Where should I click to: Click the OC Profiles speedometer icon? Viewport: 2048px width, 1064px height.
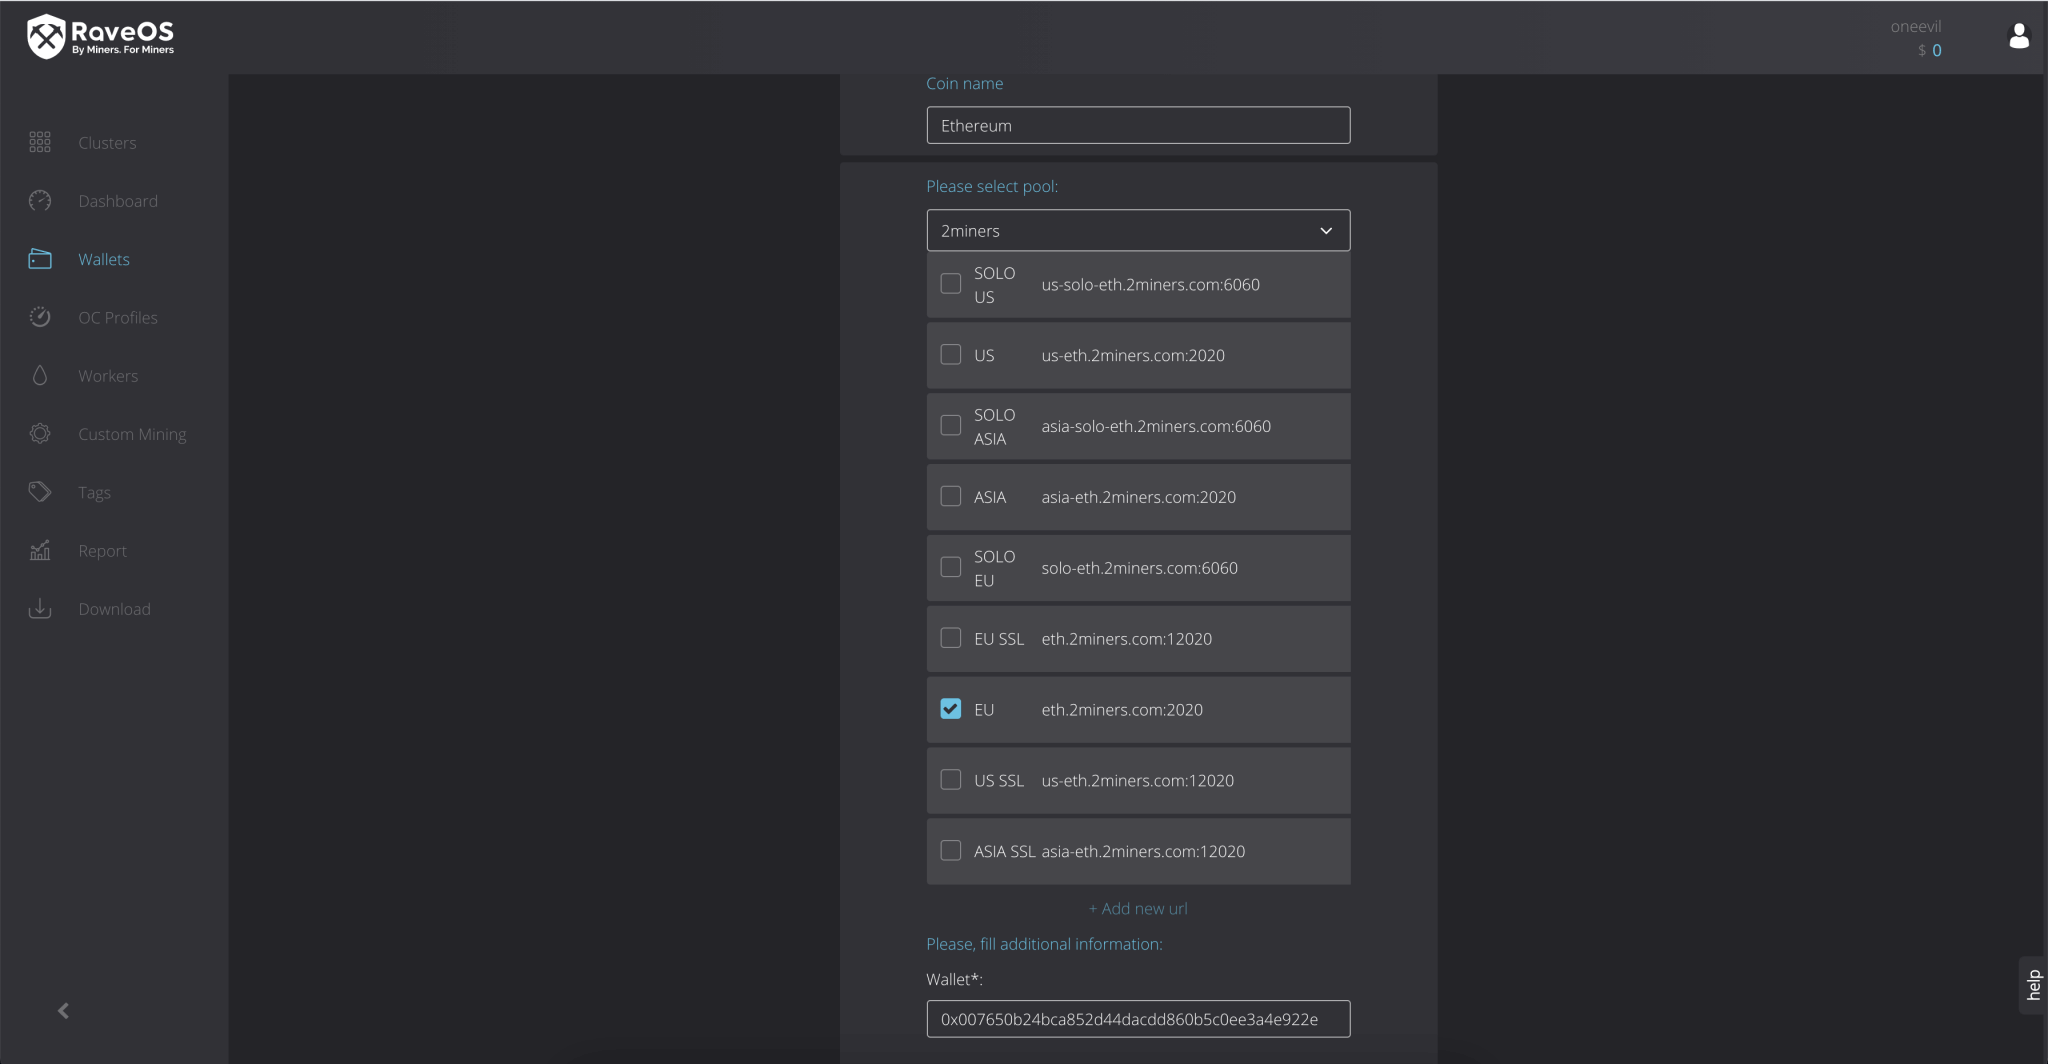pyautogui.click(x=40, y=317)
